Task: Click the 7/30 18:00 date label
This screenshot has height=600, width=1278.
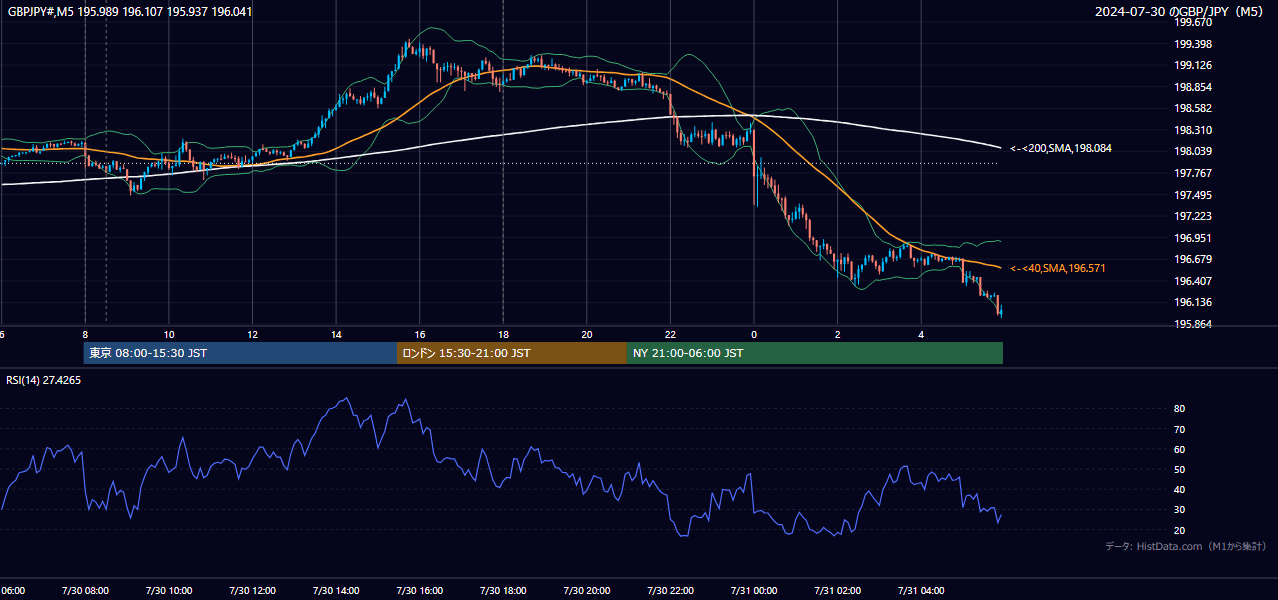Action: tap(503, 591)
